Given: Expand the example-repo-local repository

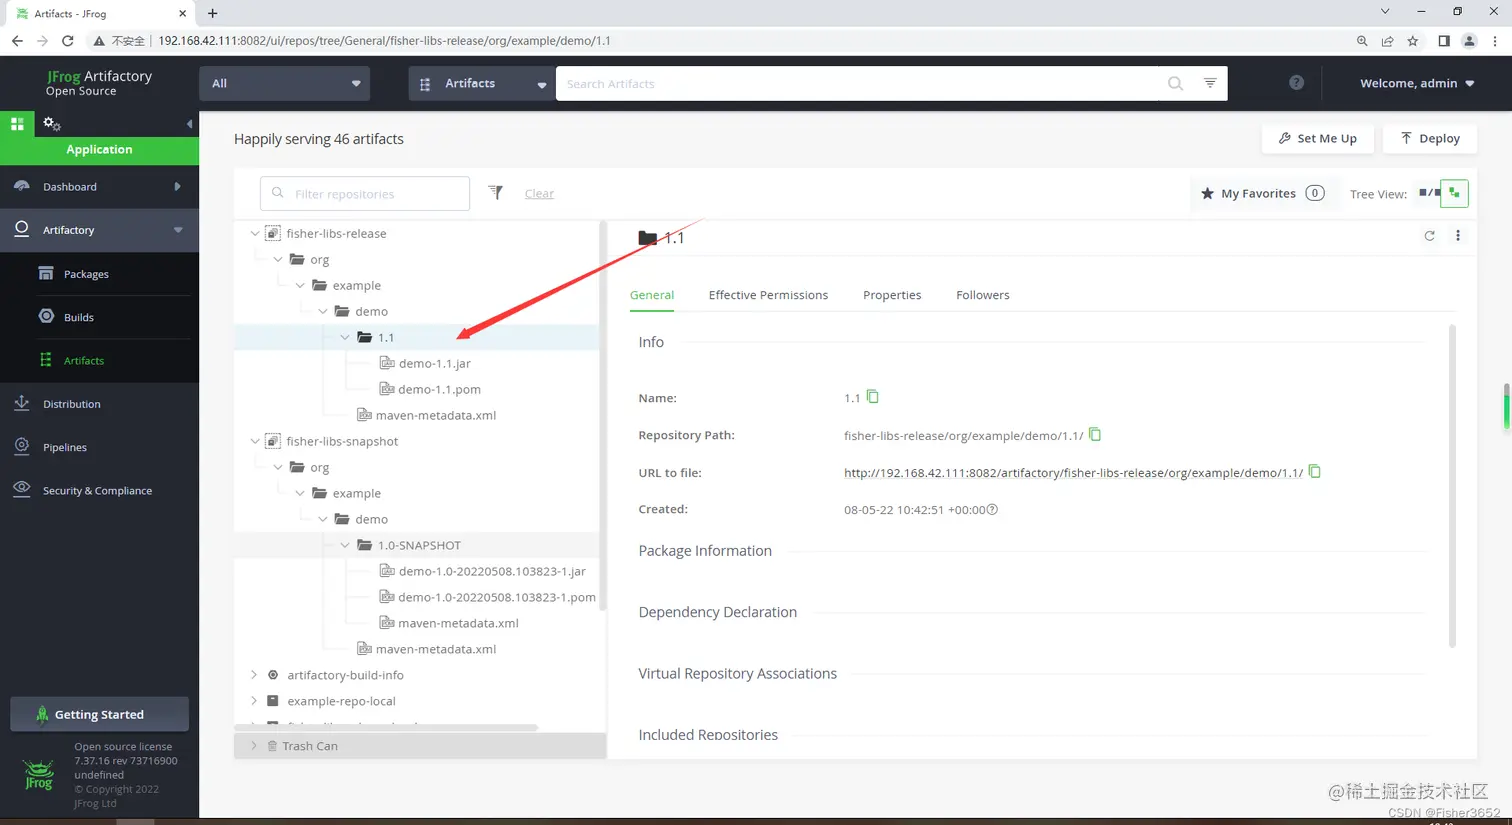Looking at the screenshot, I should 254,701.
